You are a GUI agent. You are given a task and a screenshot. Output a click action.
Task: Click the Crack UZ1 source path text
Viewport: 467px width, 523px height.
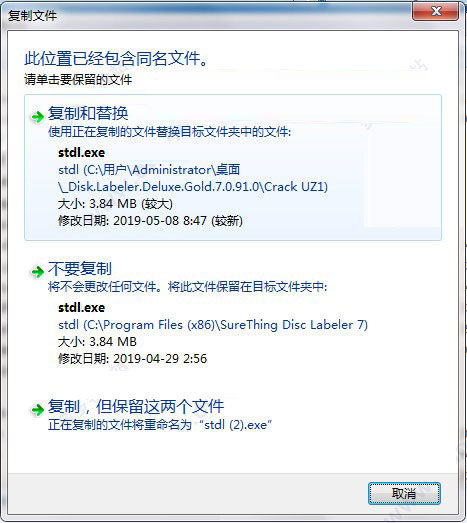[193, 178]
